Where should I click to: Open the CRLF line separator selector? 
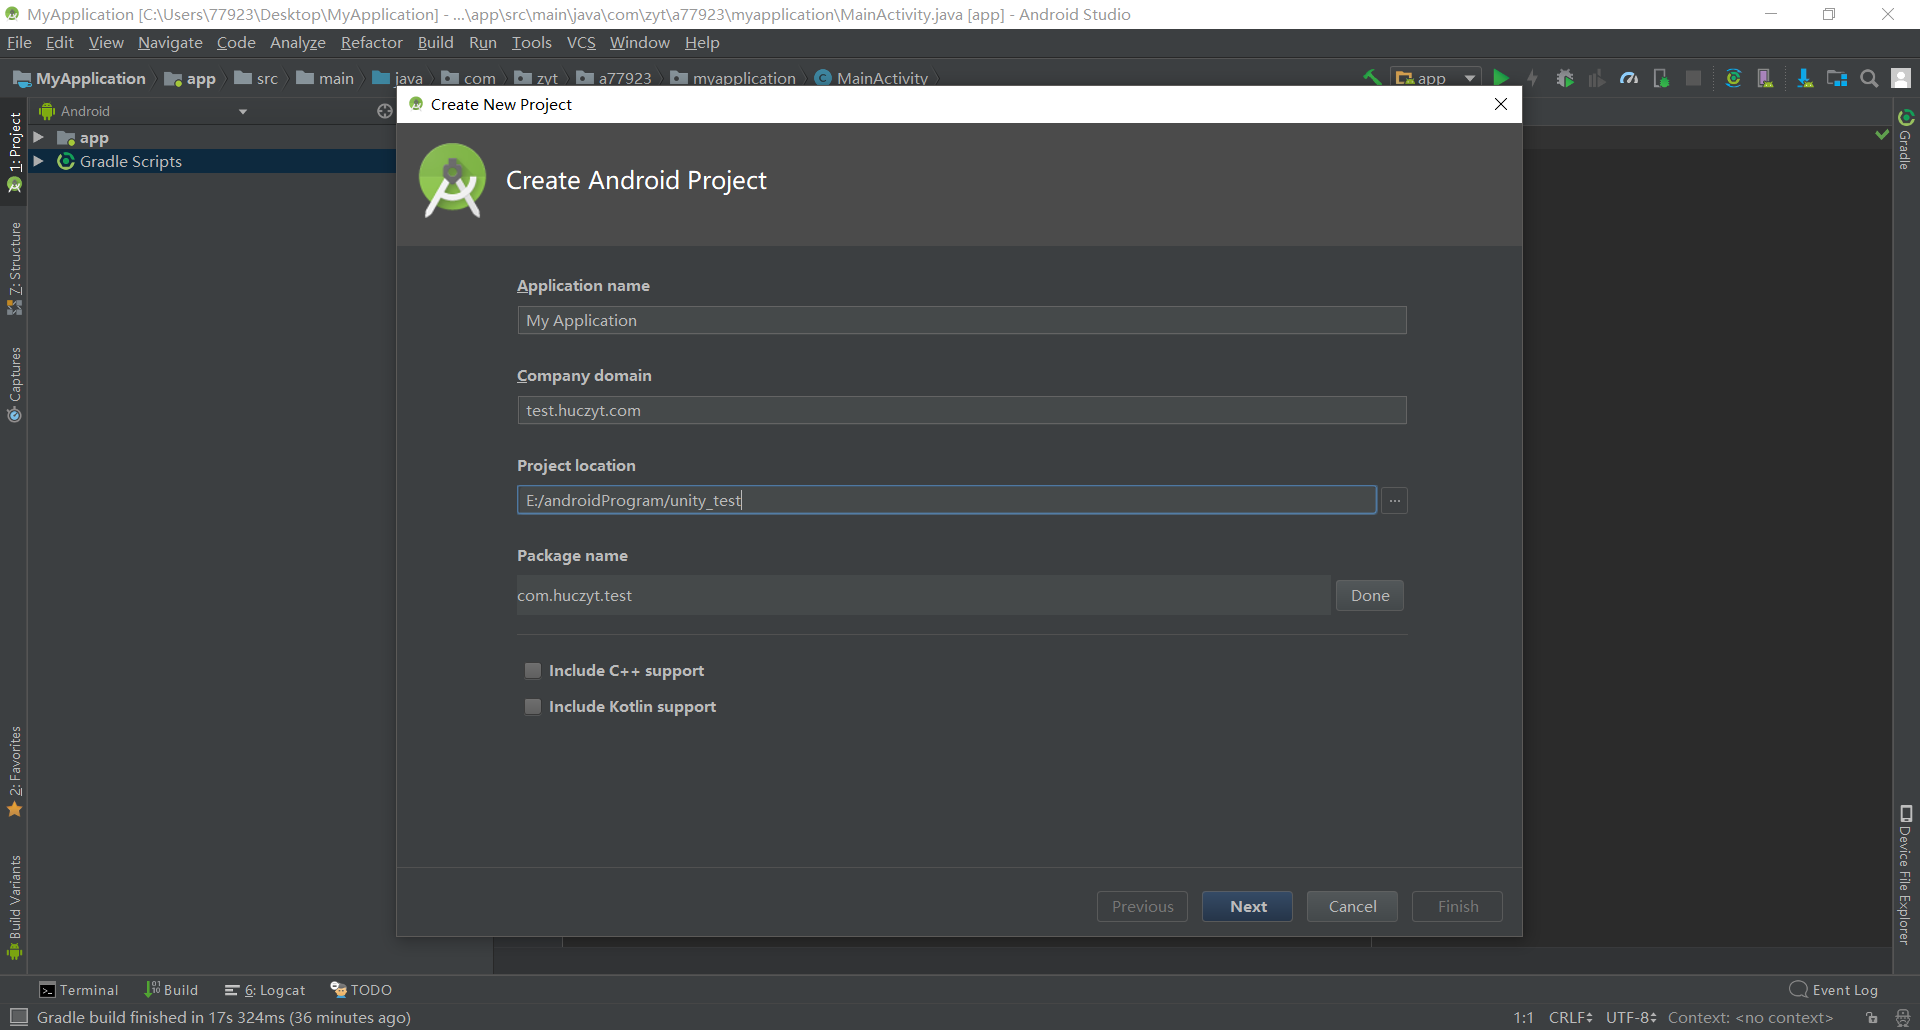[1570, 1017]
